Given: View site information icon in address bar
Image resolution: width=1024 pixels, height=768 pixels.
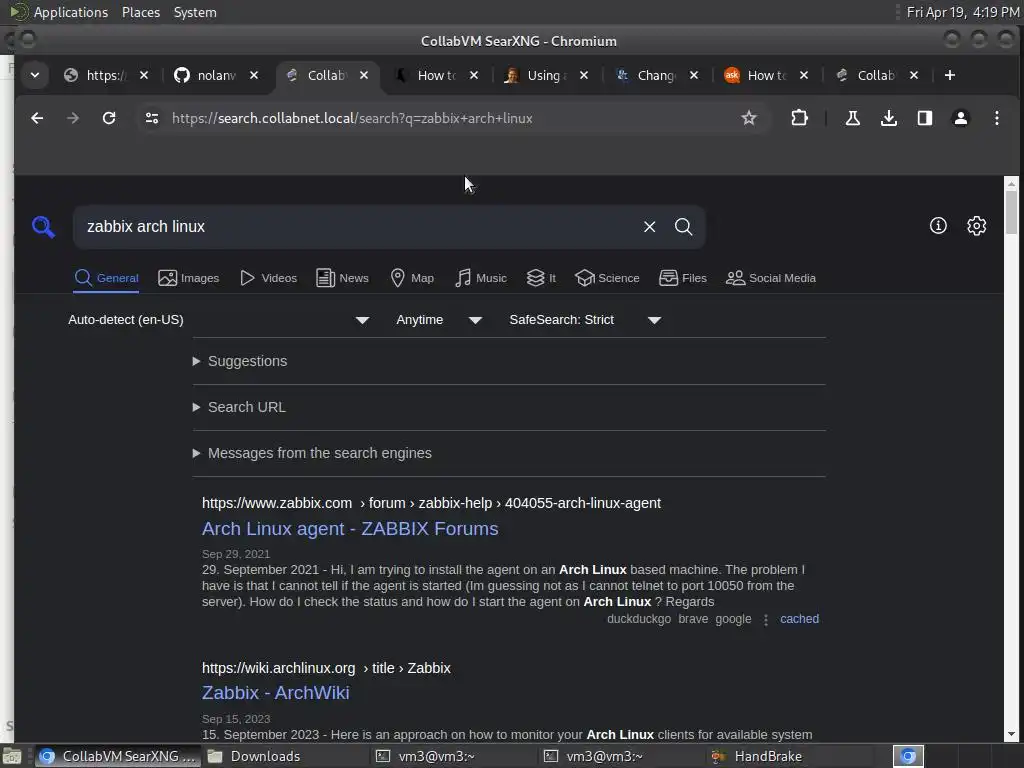Looking at the screenshot, I should 152,118.
